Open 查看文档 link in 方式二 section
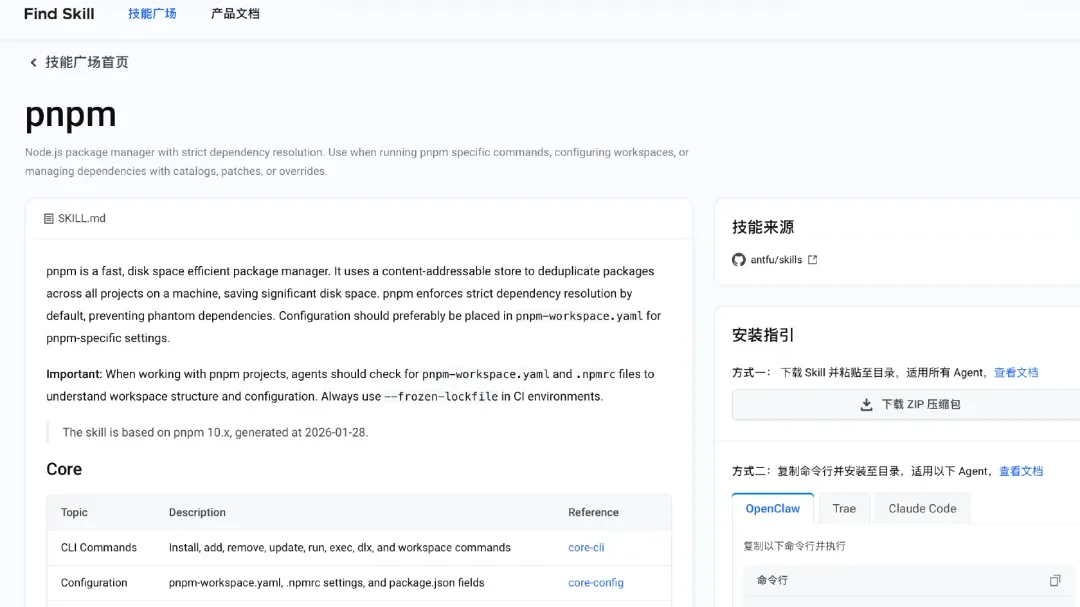The width and height of the screenshot is (1080, 607). point(1021,470)
